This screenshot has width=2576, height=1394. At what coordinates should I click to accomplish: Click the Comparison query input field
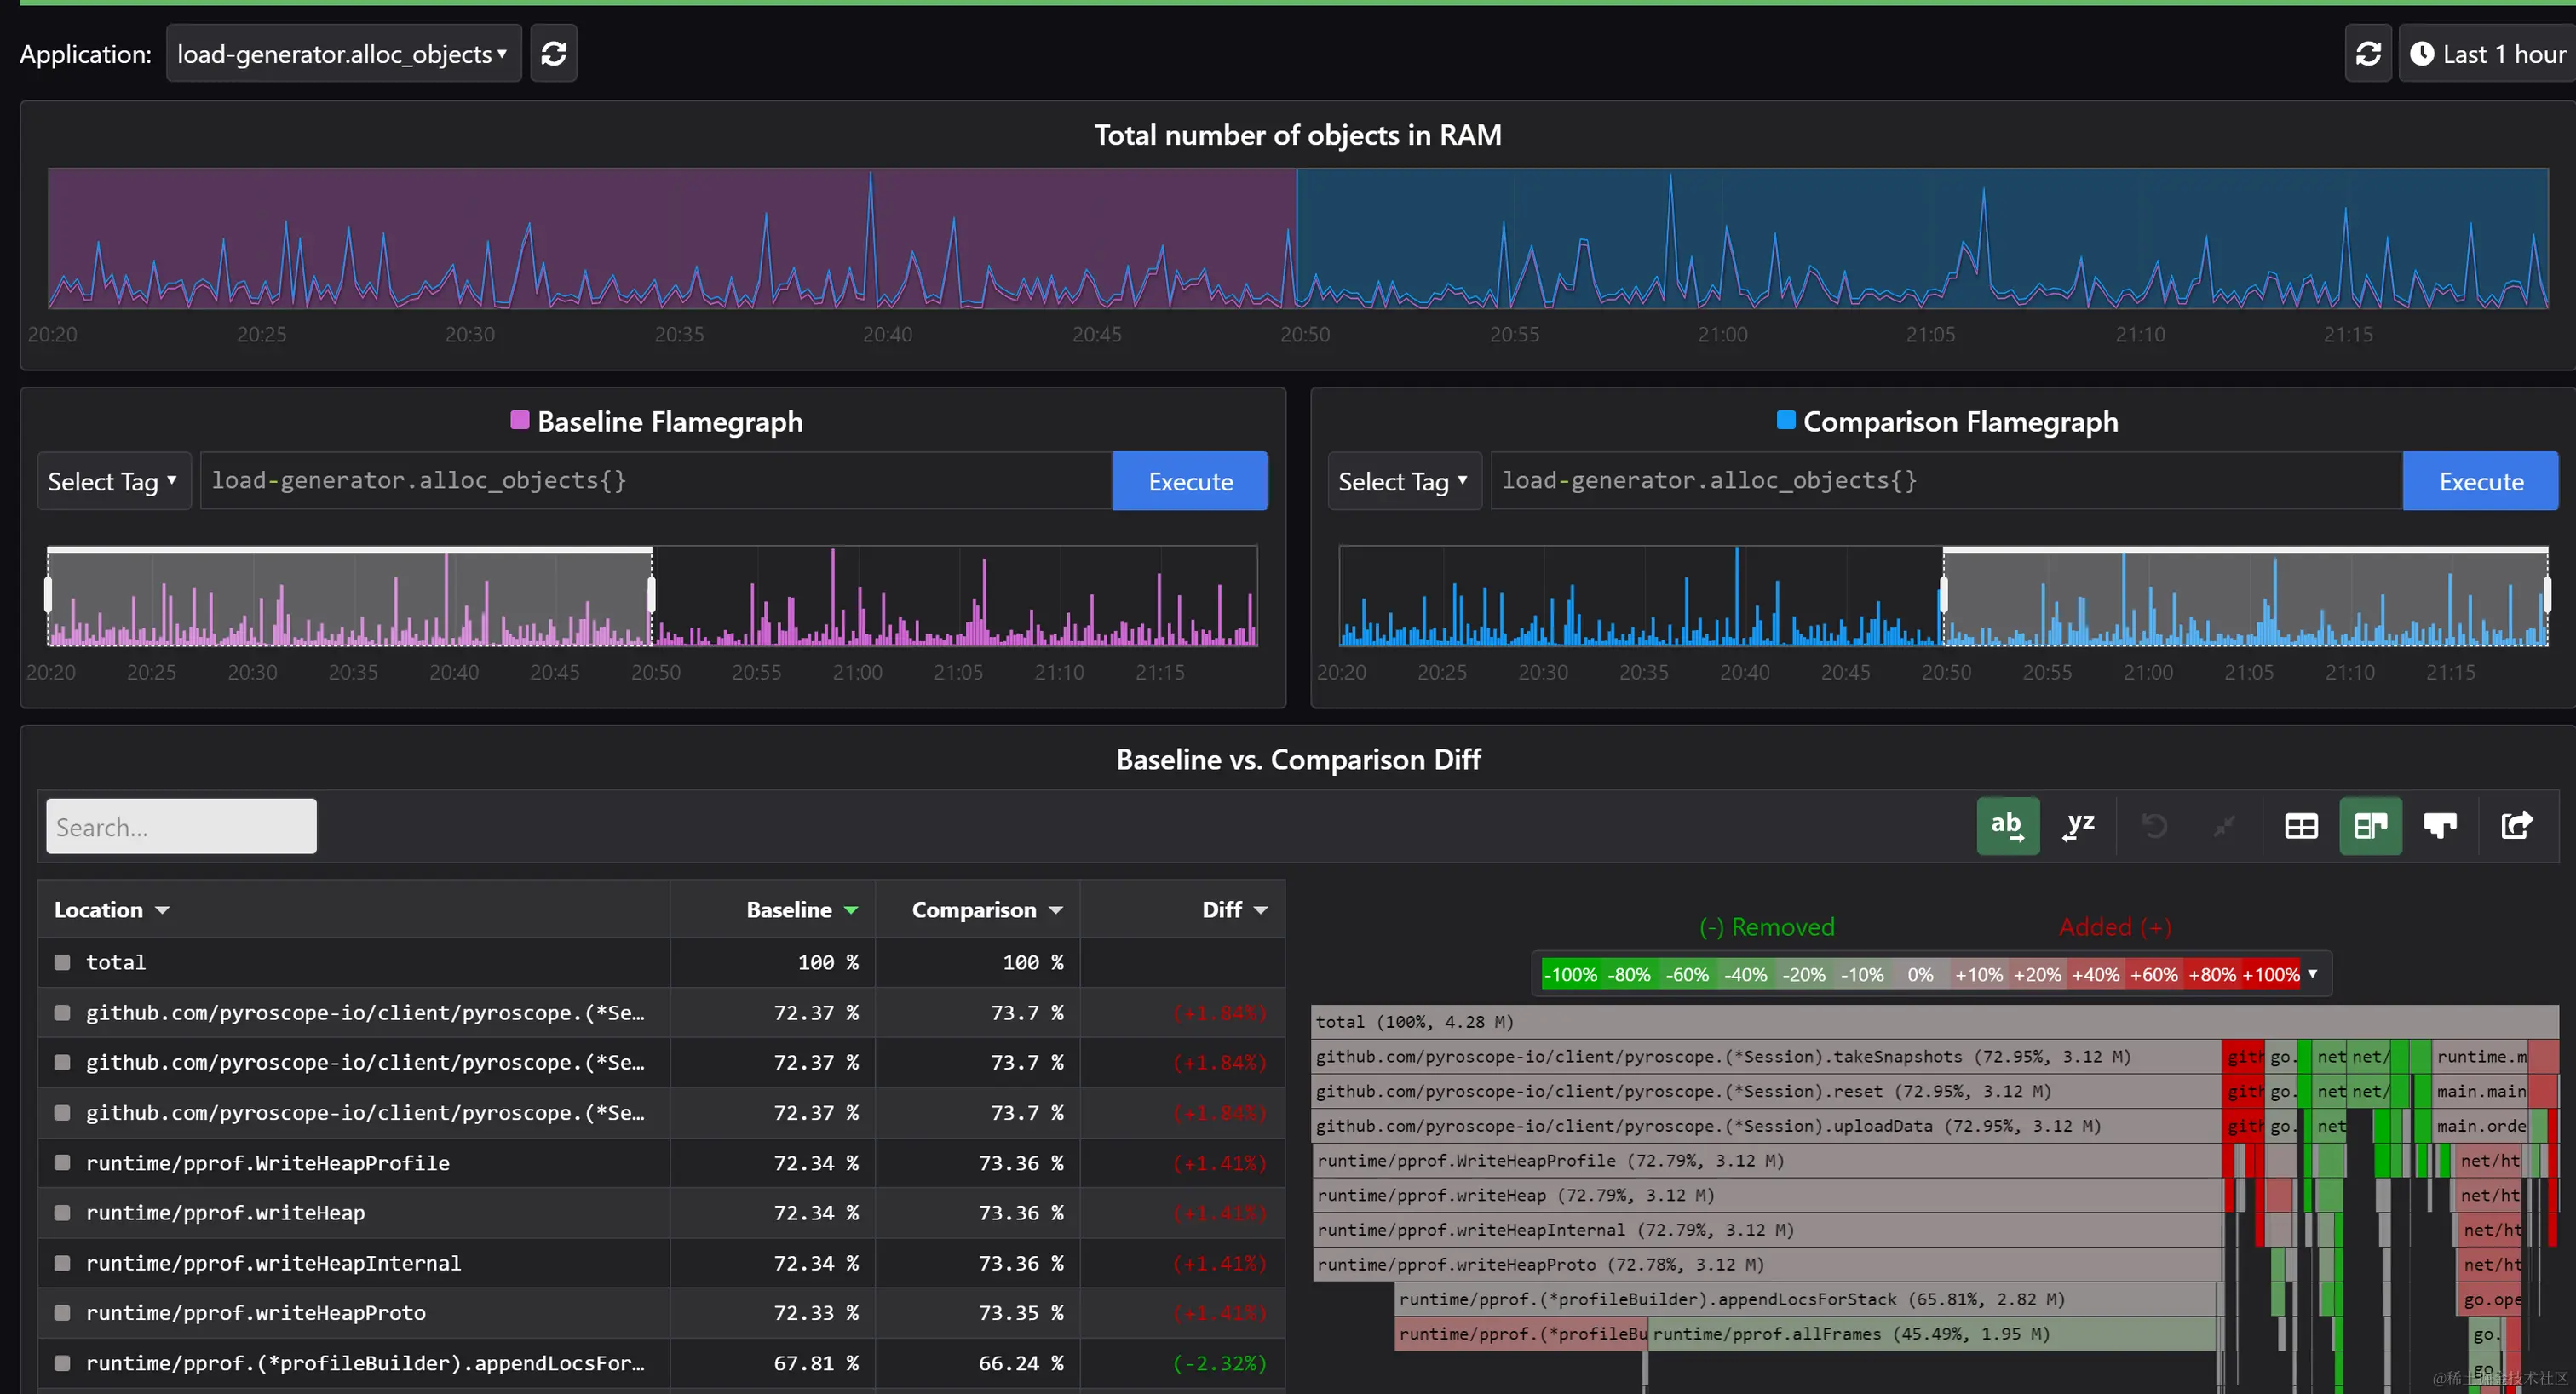tap(1947, 482)
